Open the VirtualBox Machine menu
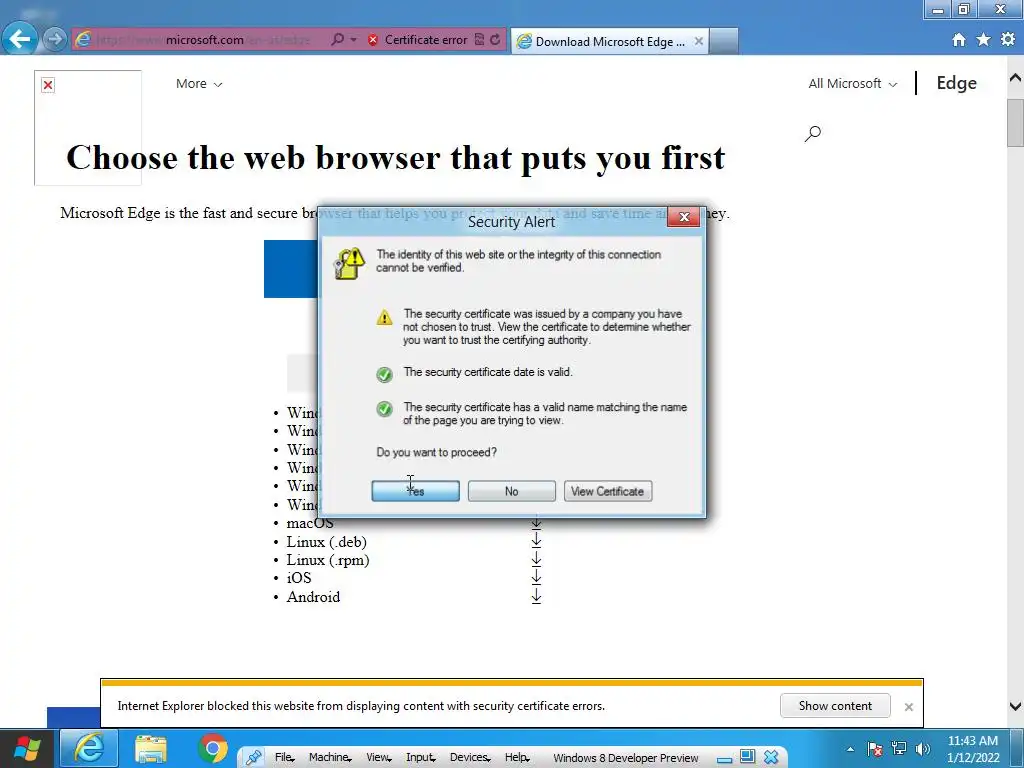The image size is (1024, 768). [x=329, y=757]
